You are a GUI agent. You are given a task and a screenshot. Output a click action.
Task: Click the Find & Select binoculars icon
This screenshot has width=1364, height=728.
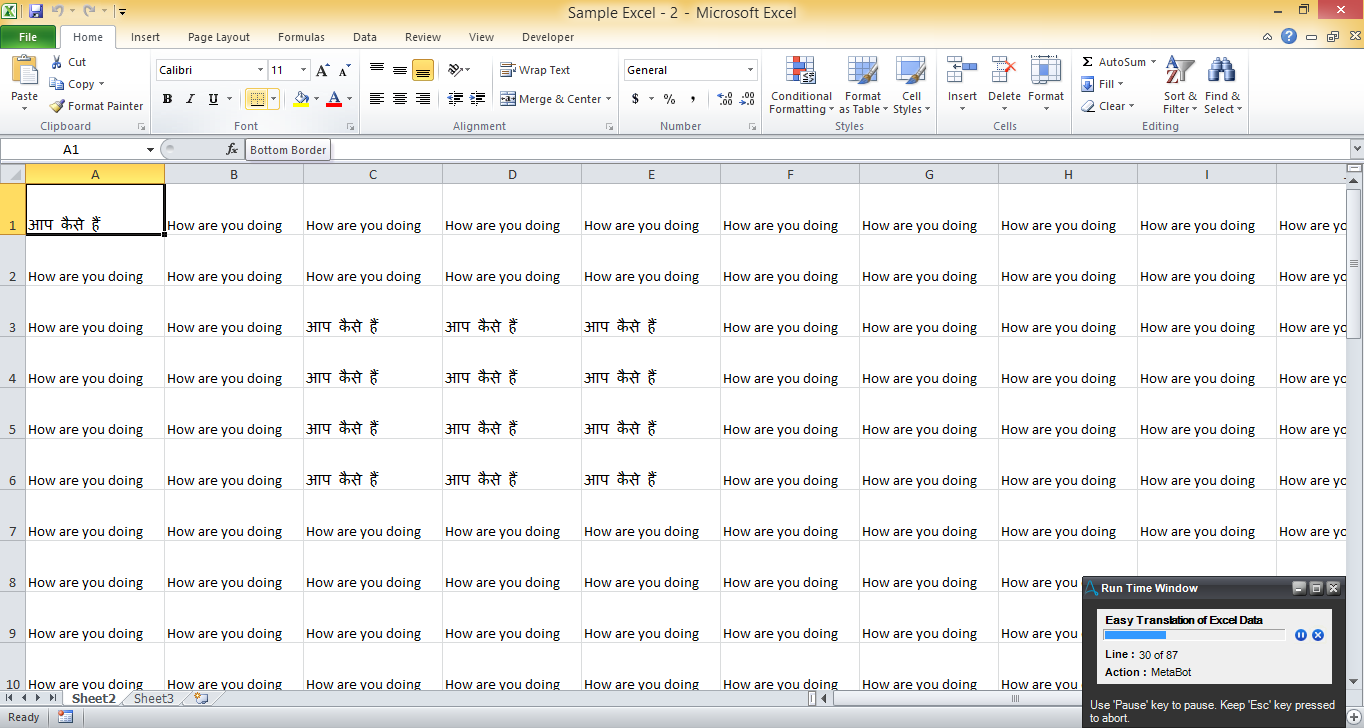1221,71
